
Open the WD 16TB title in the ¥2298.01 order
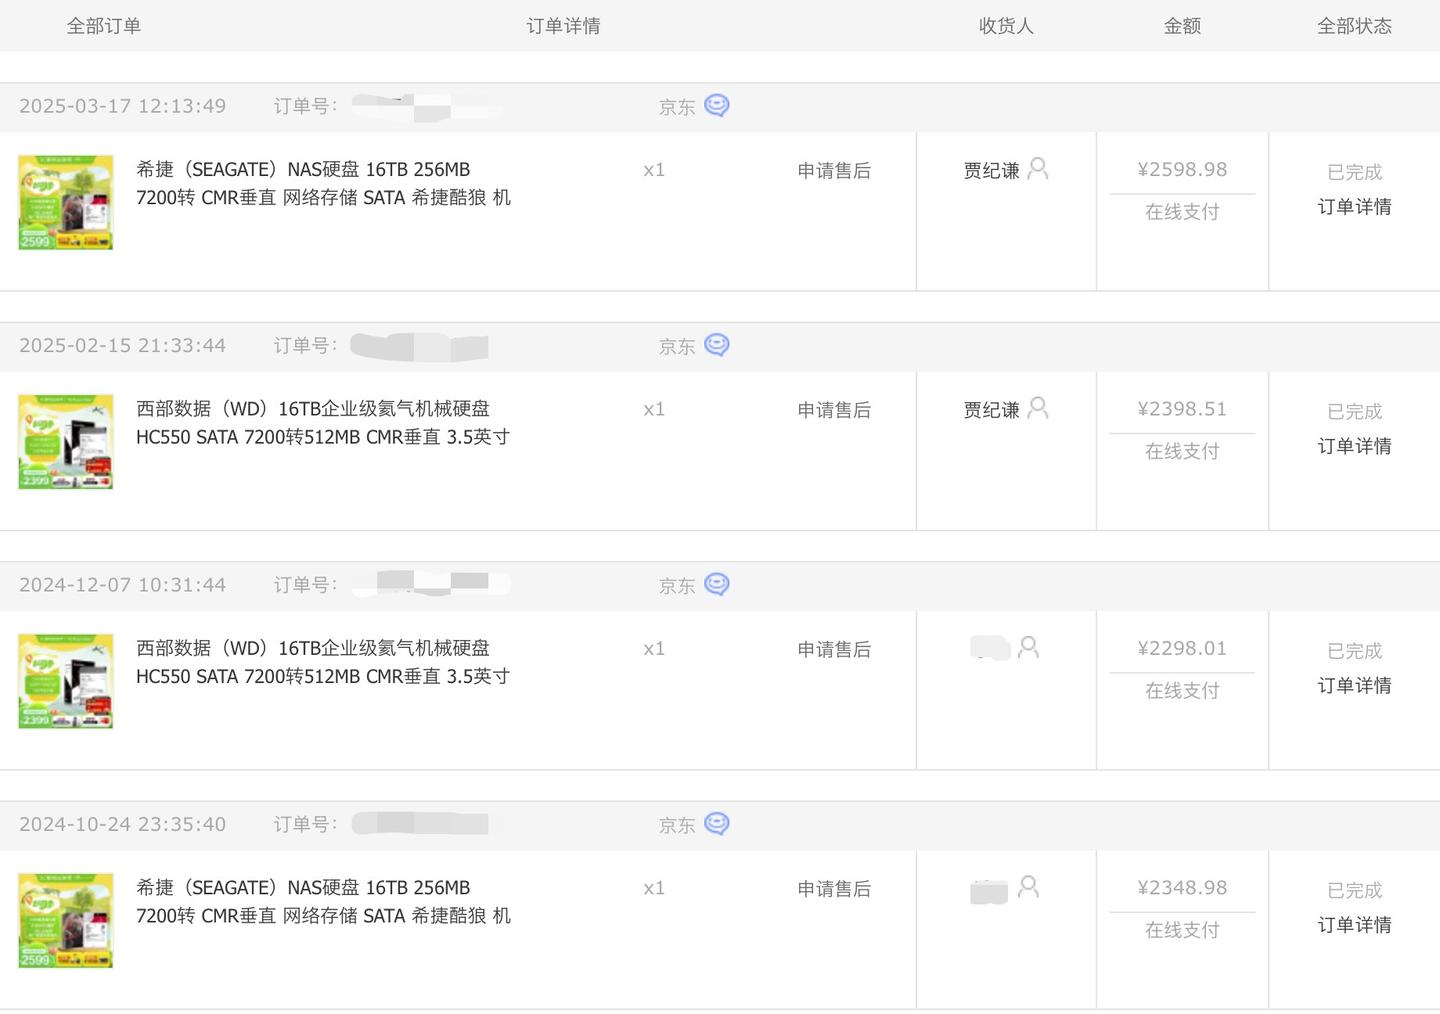pos(323,662)
